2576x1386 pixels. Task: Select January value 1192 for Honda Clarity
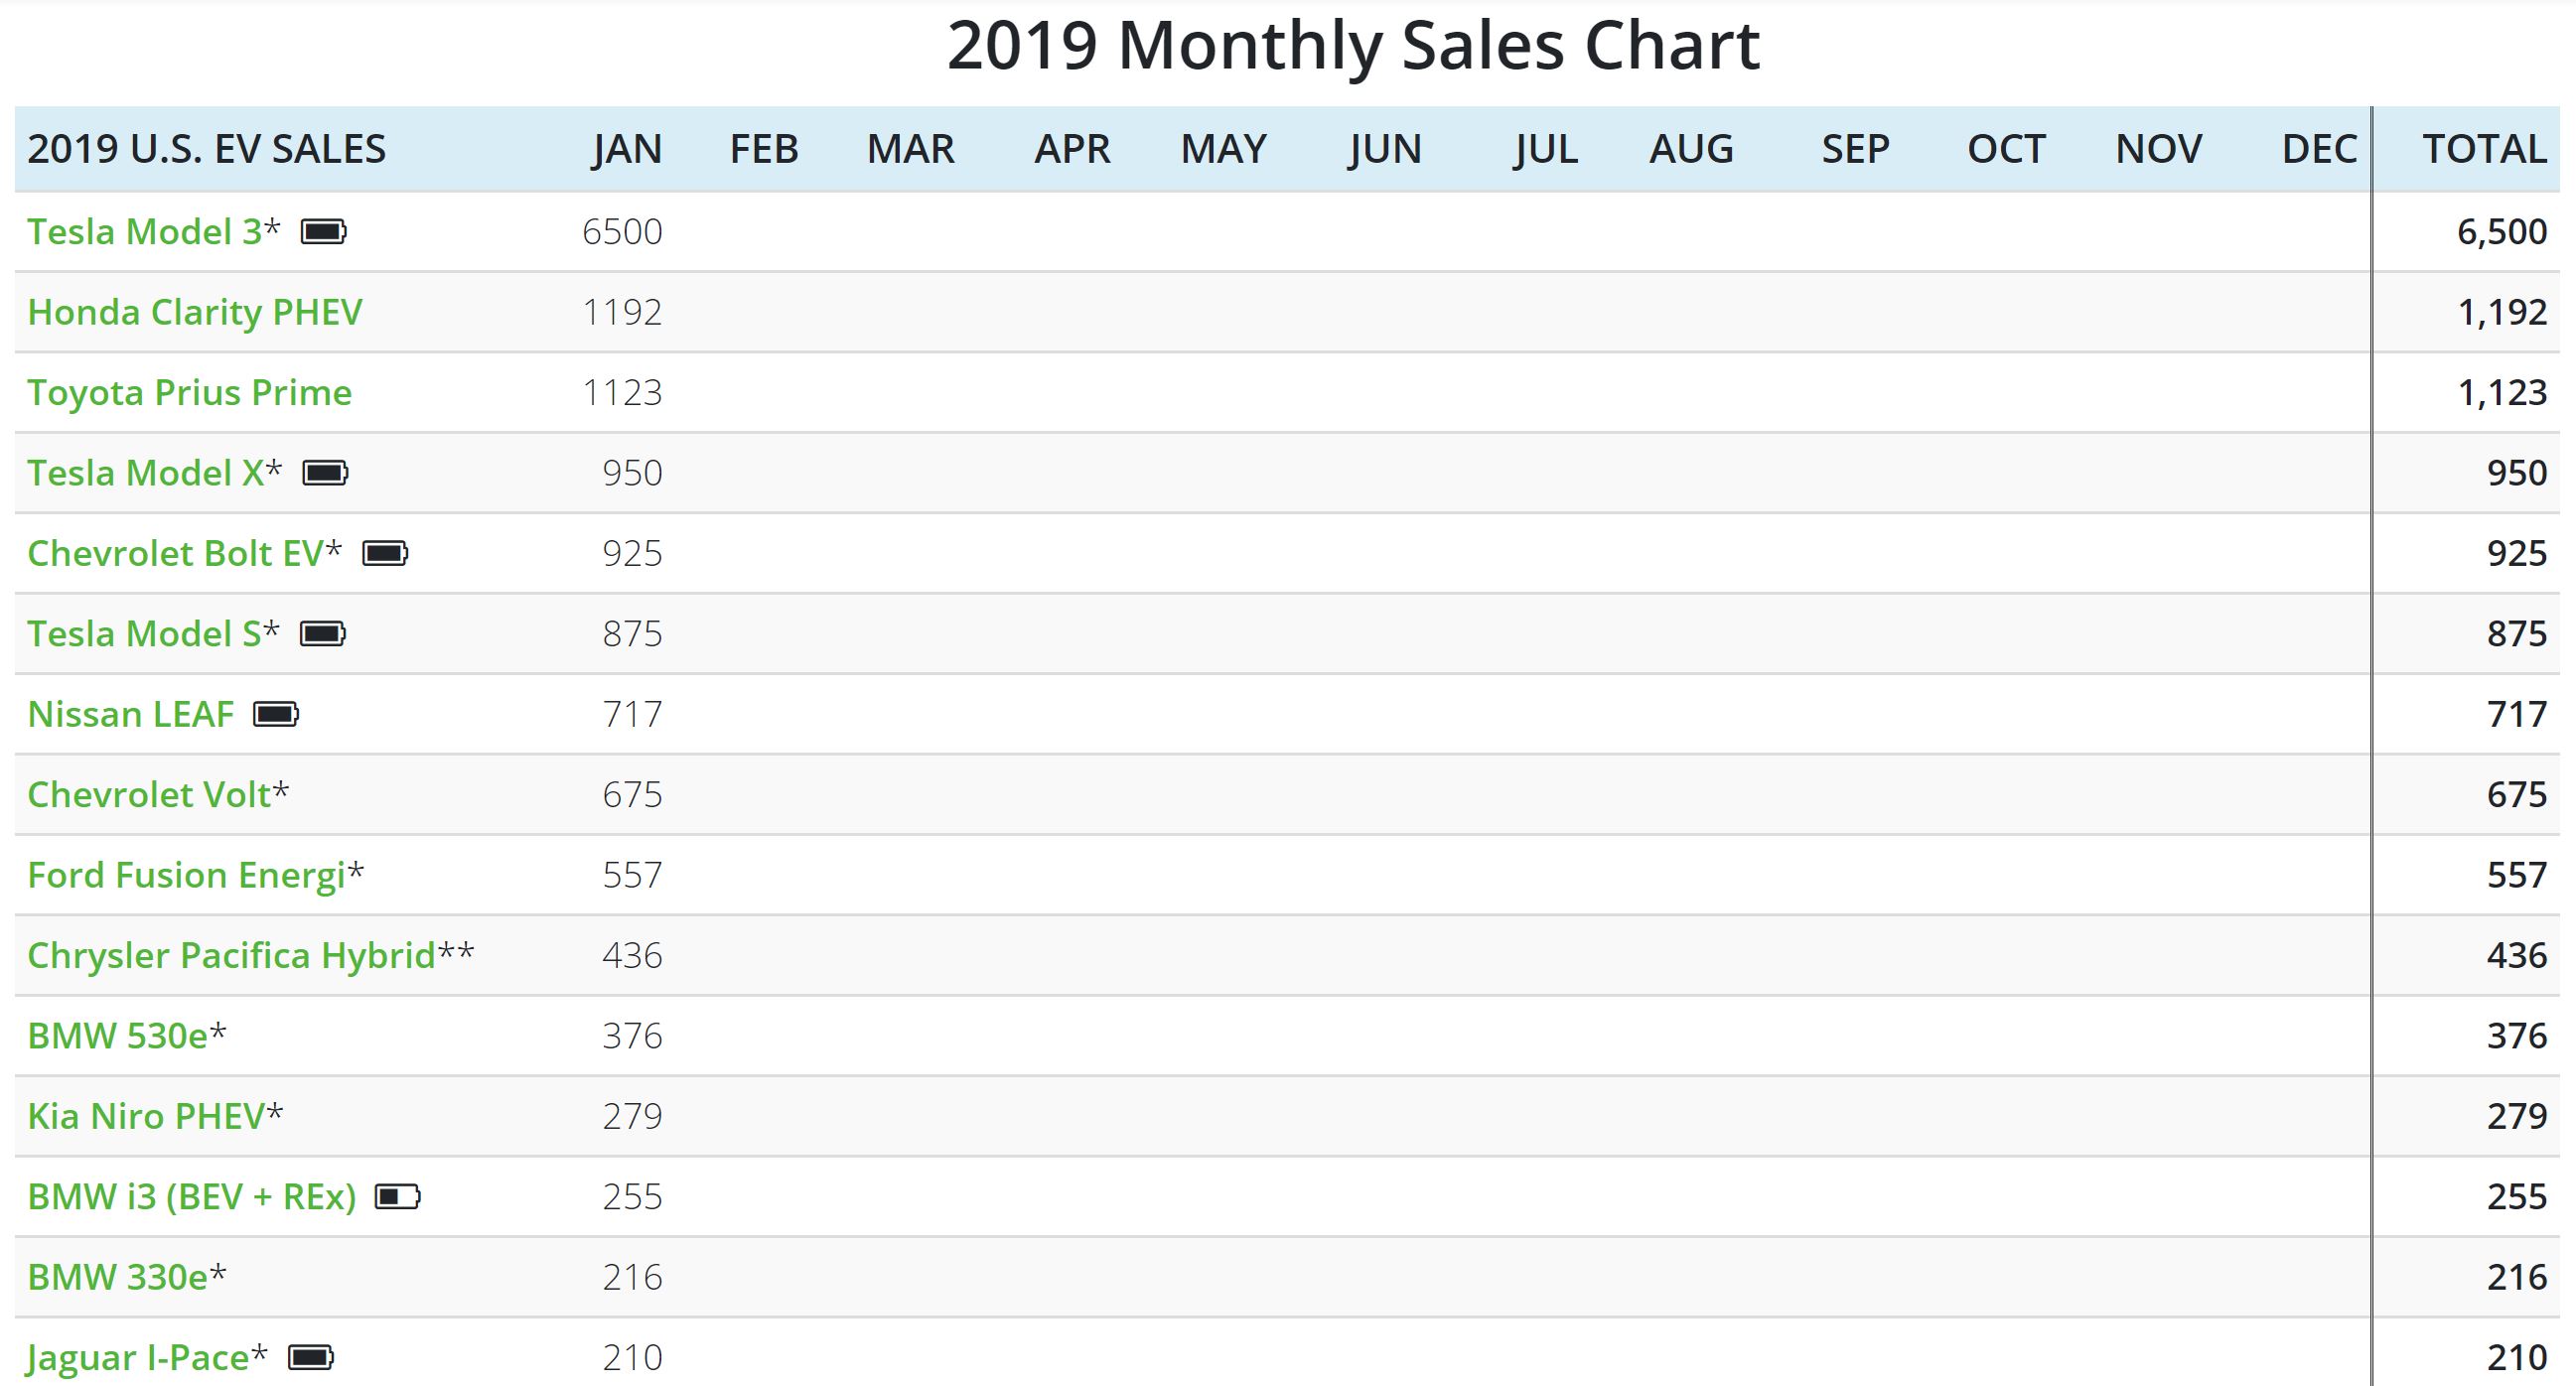[x=622, y=312]
